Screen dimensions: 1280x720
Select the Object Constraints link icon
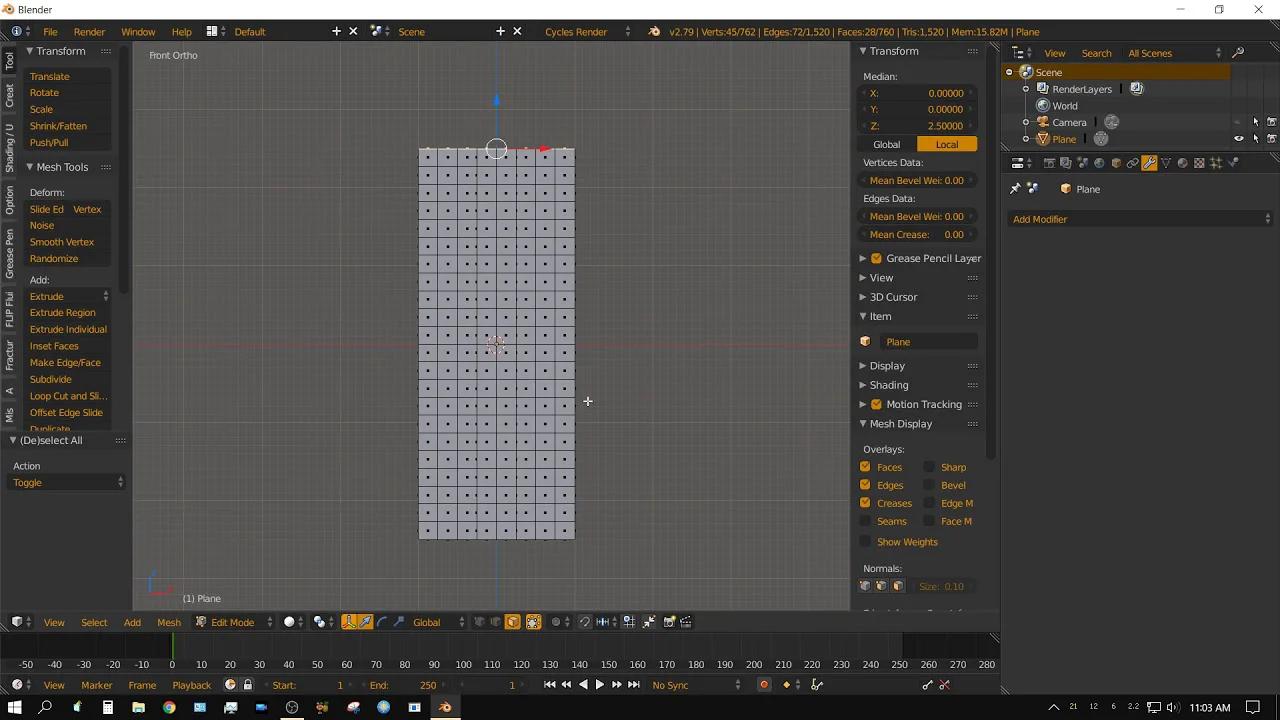click(x=1131, y=163)
